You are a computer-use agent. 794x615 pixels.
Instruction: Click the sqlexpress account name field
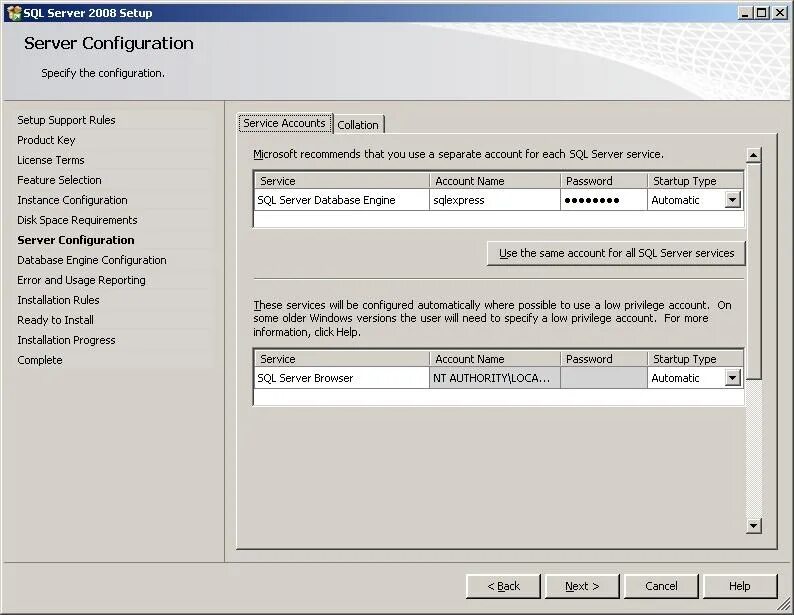point(494,200)
